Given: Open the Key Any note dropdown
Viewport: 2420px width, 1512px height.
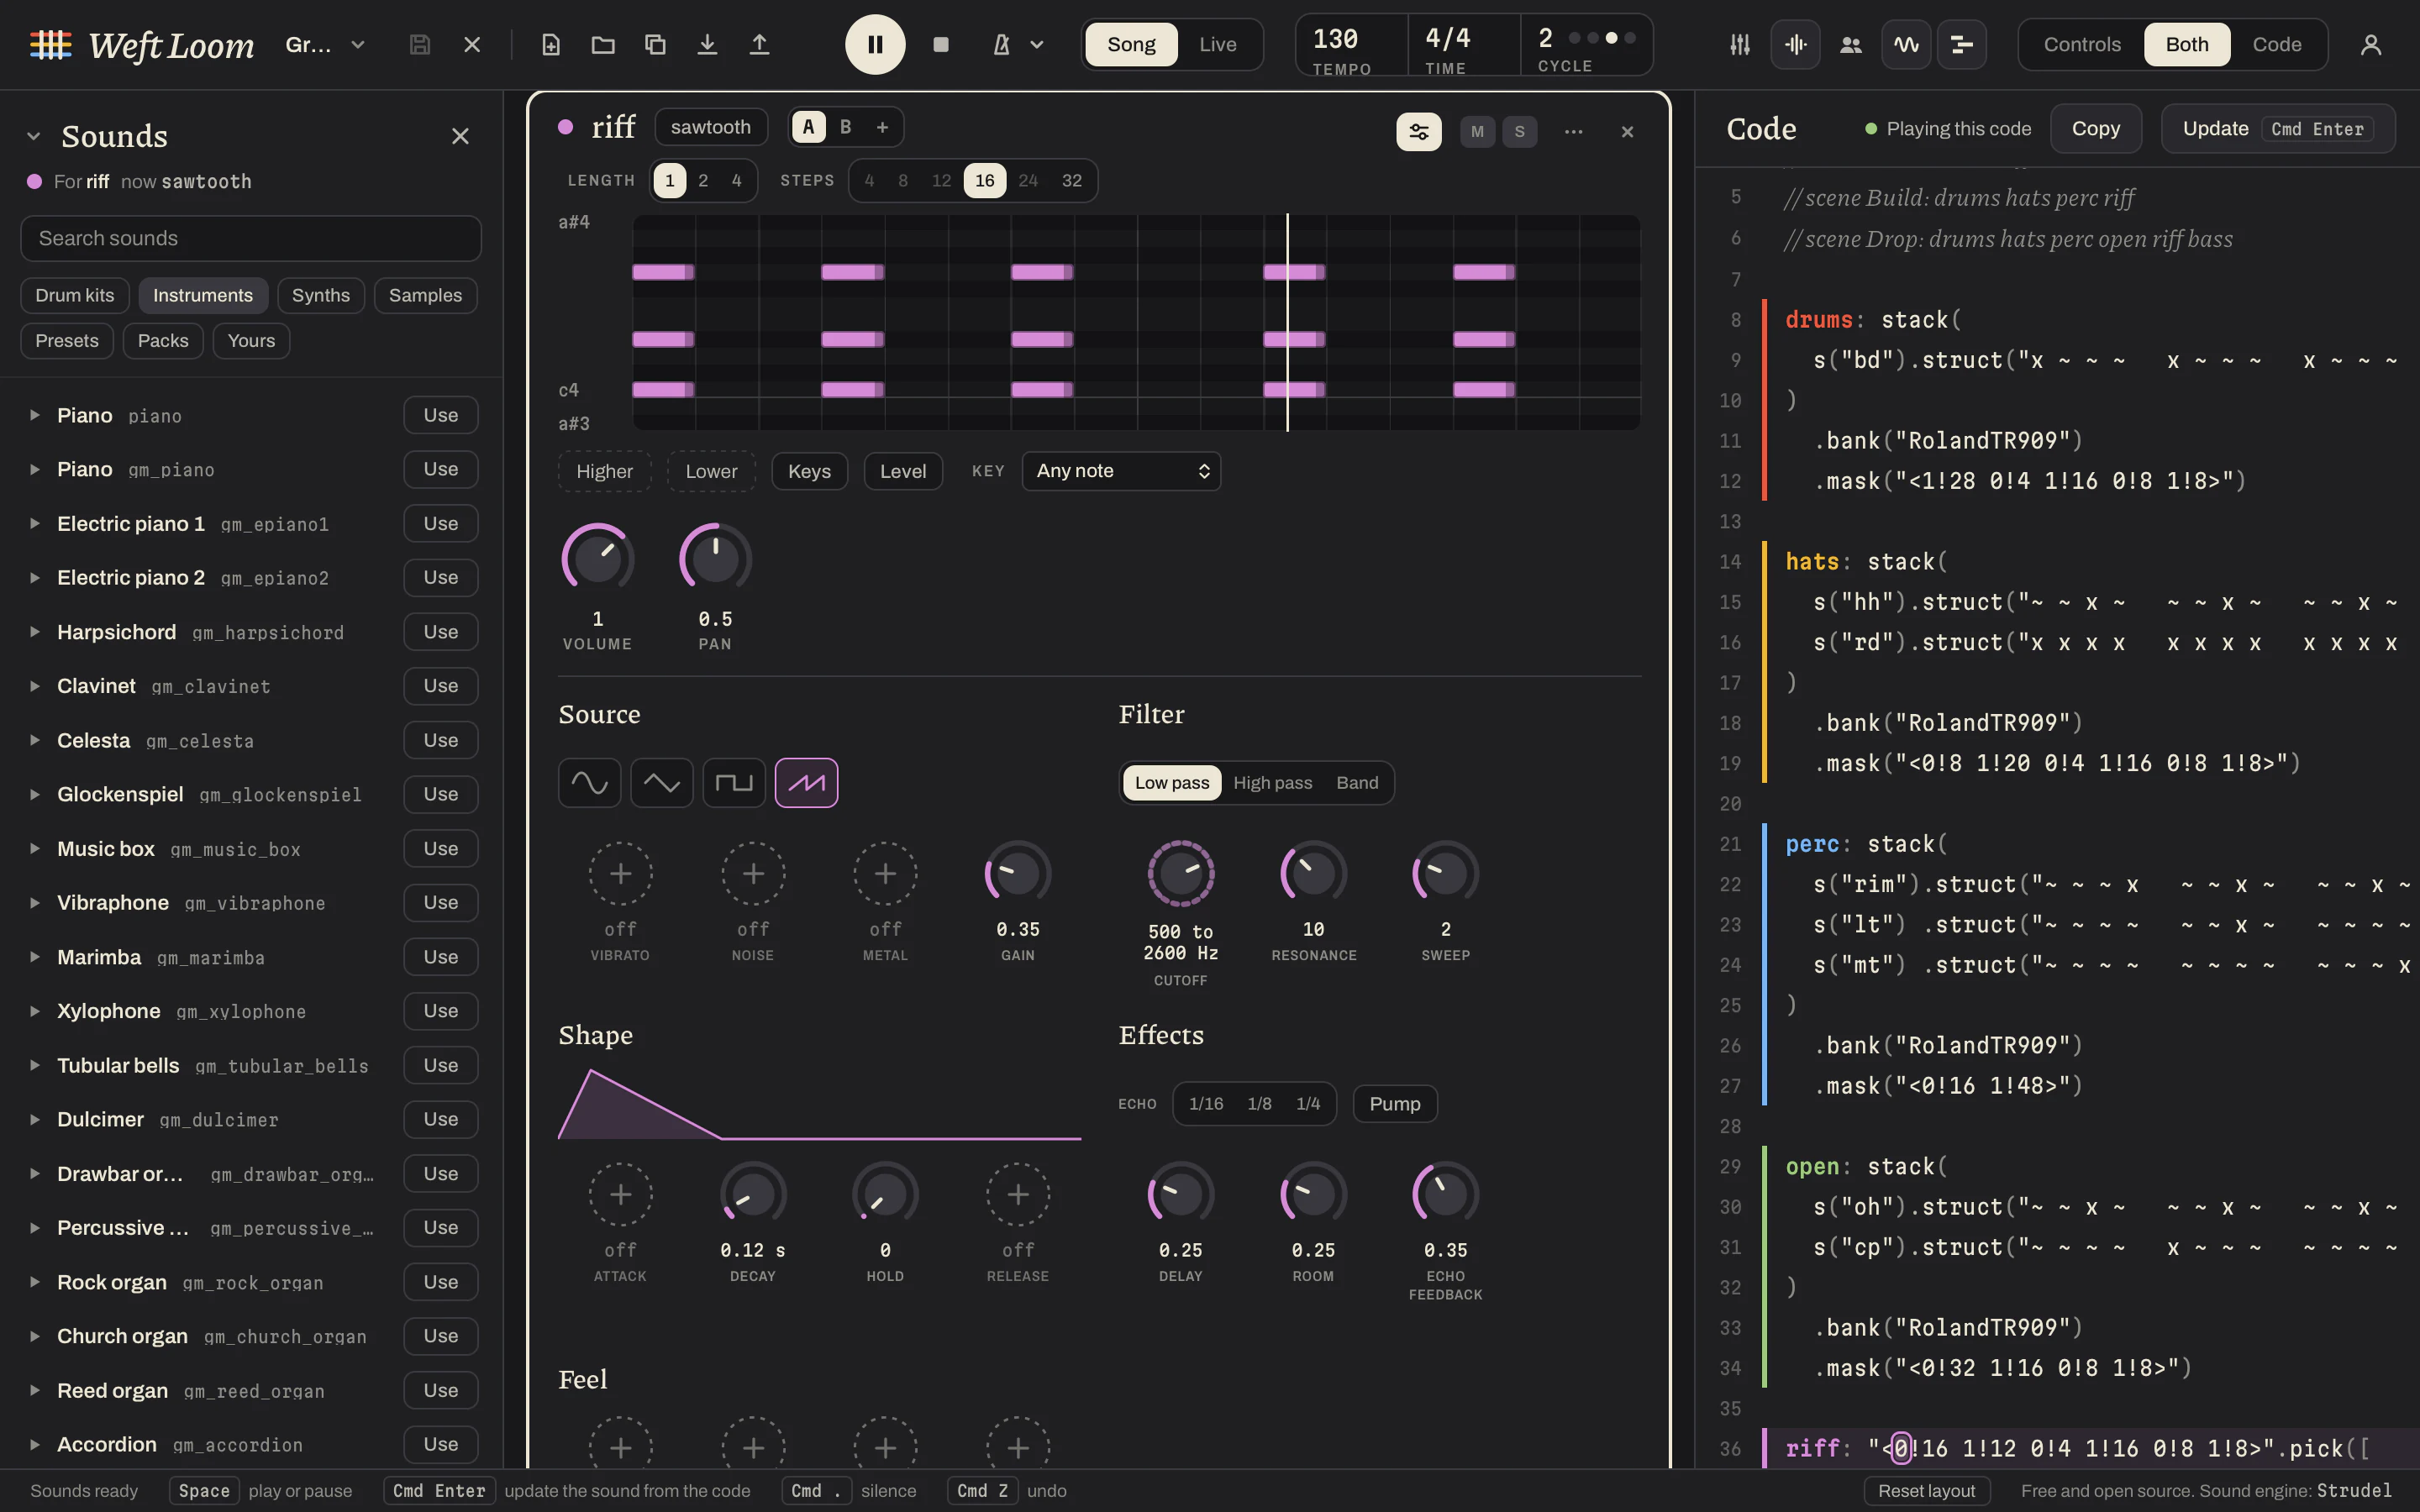Looking at the screenshot, I should (1121, 471).
